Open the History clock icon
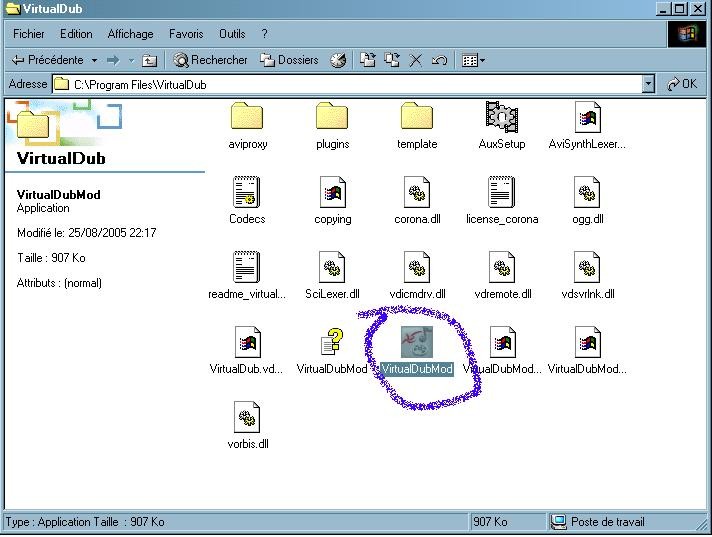Image resolution: width=712 pixels, height=537 pixels. click(338, 60)
